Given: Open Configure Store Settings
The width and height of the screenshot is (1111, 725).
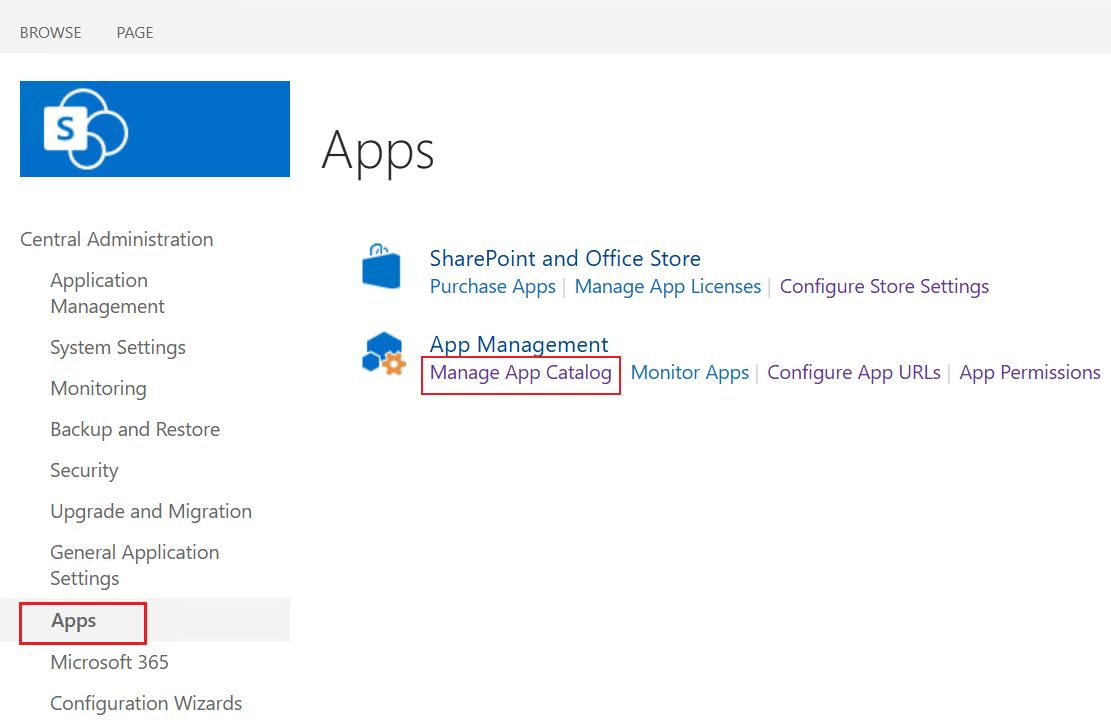Looking at the screenshot, I should (884, 286).
